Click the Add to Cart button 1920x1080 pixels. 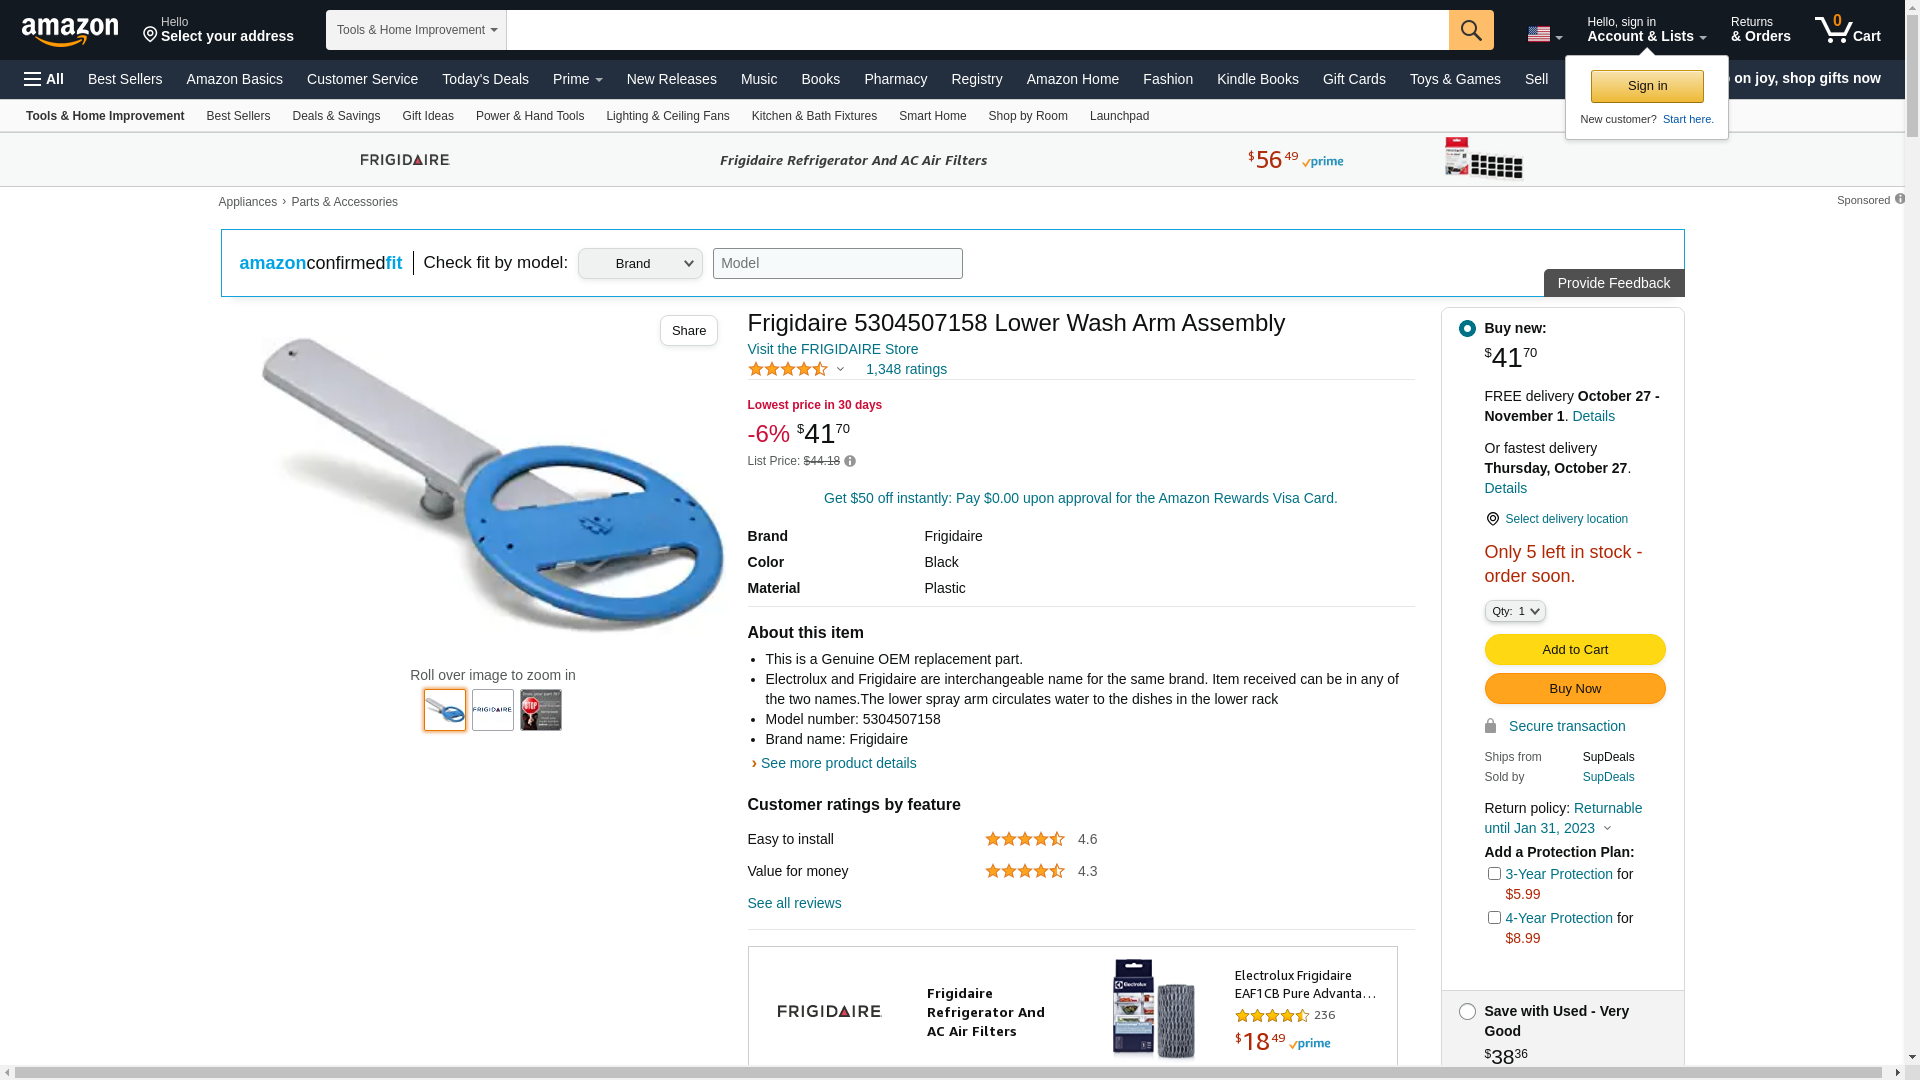[x=1574, y=650]
